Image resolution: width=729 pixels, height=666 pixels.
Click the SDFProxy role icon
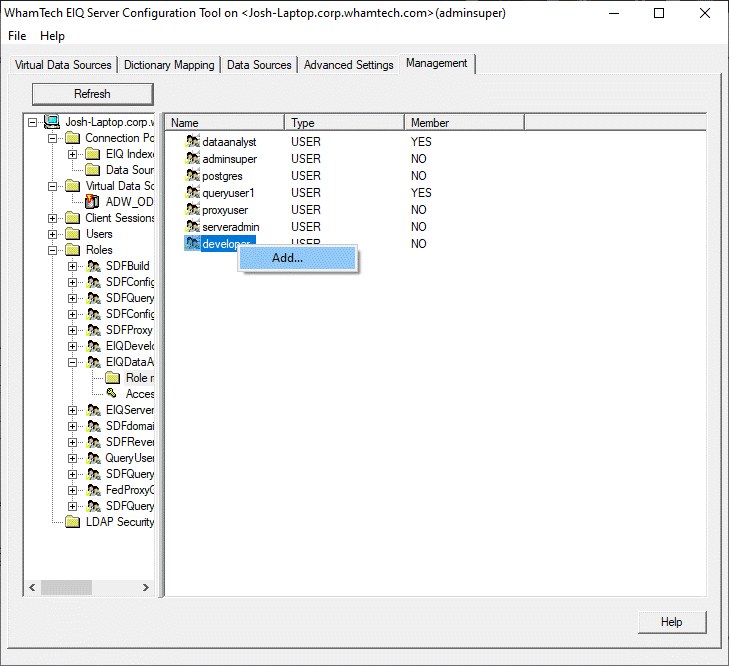[x=93, y=330]
